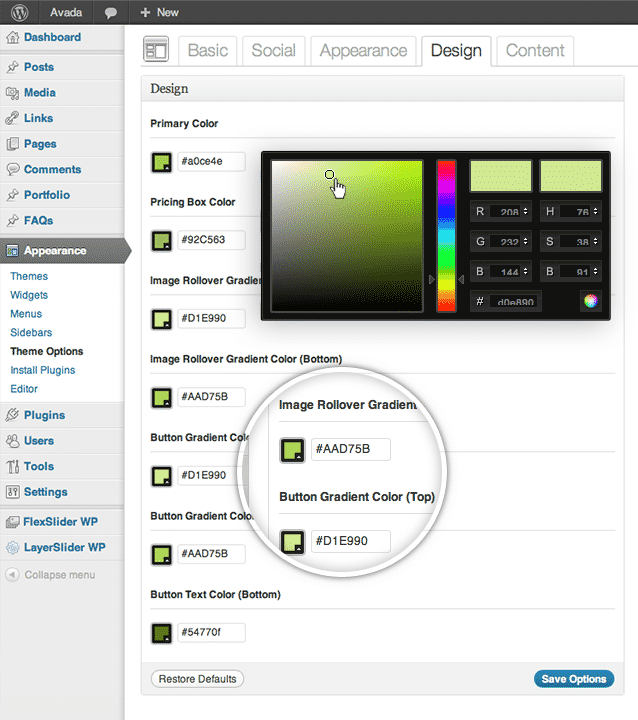Open Theme Options submenu link
This screenshot has width=638, height=720.
(46, 351)
